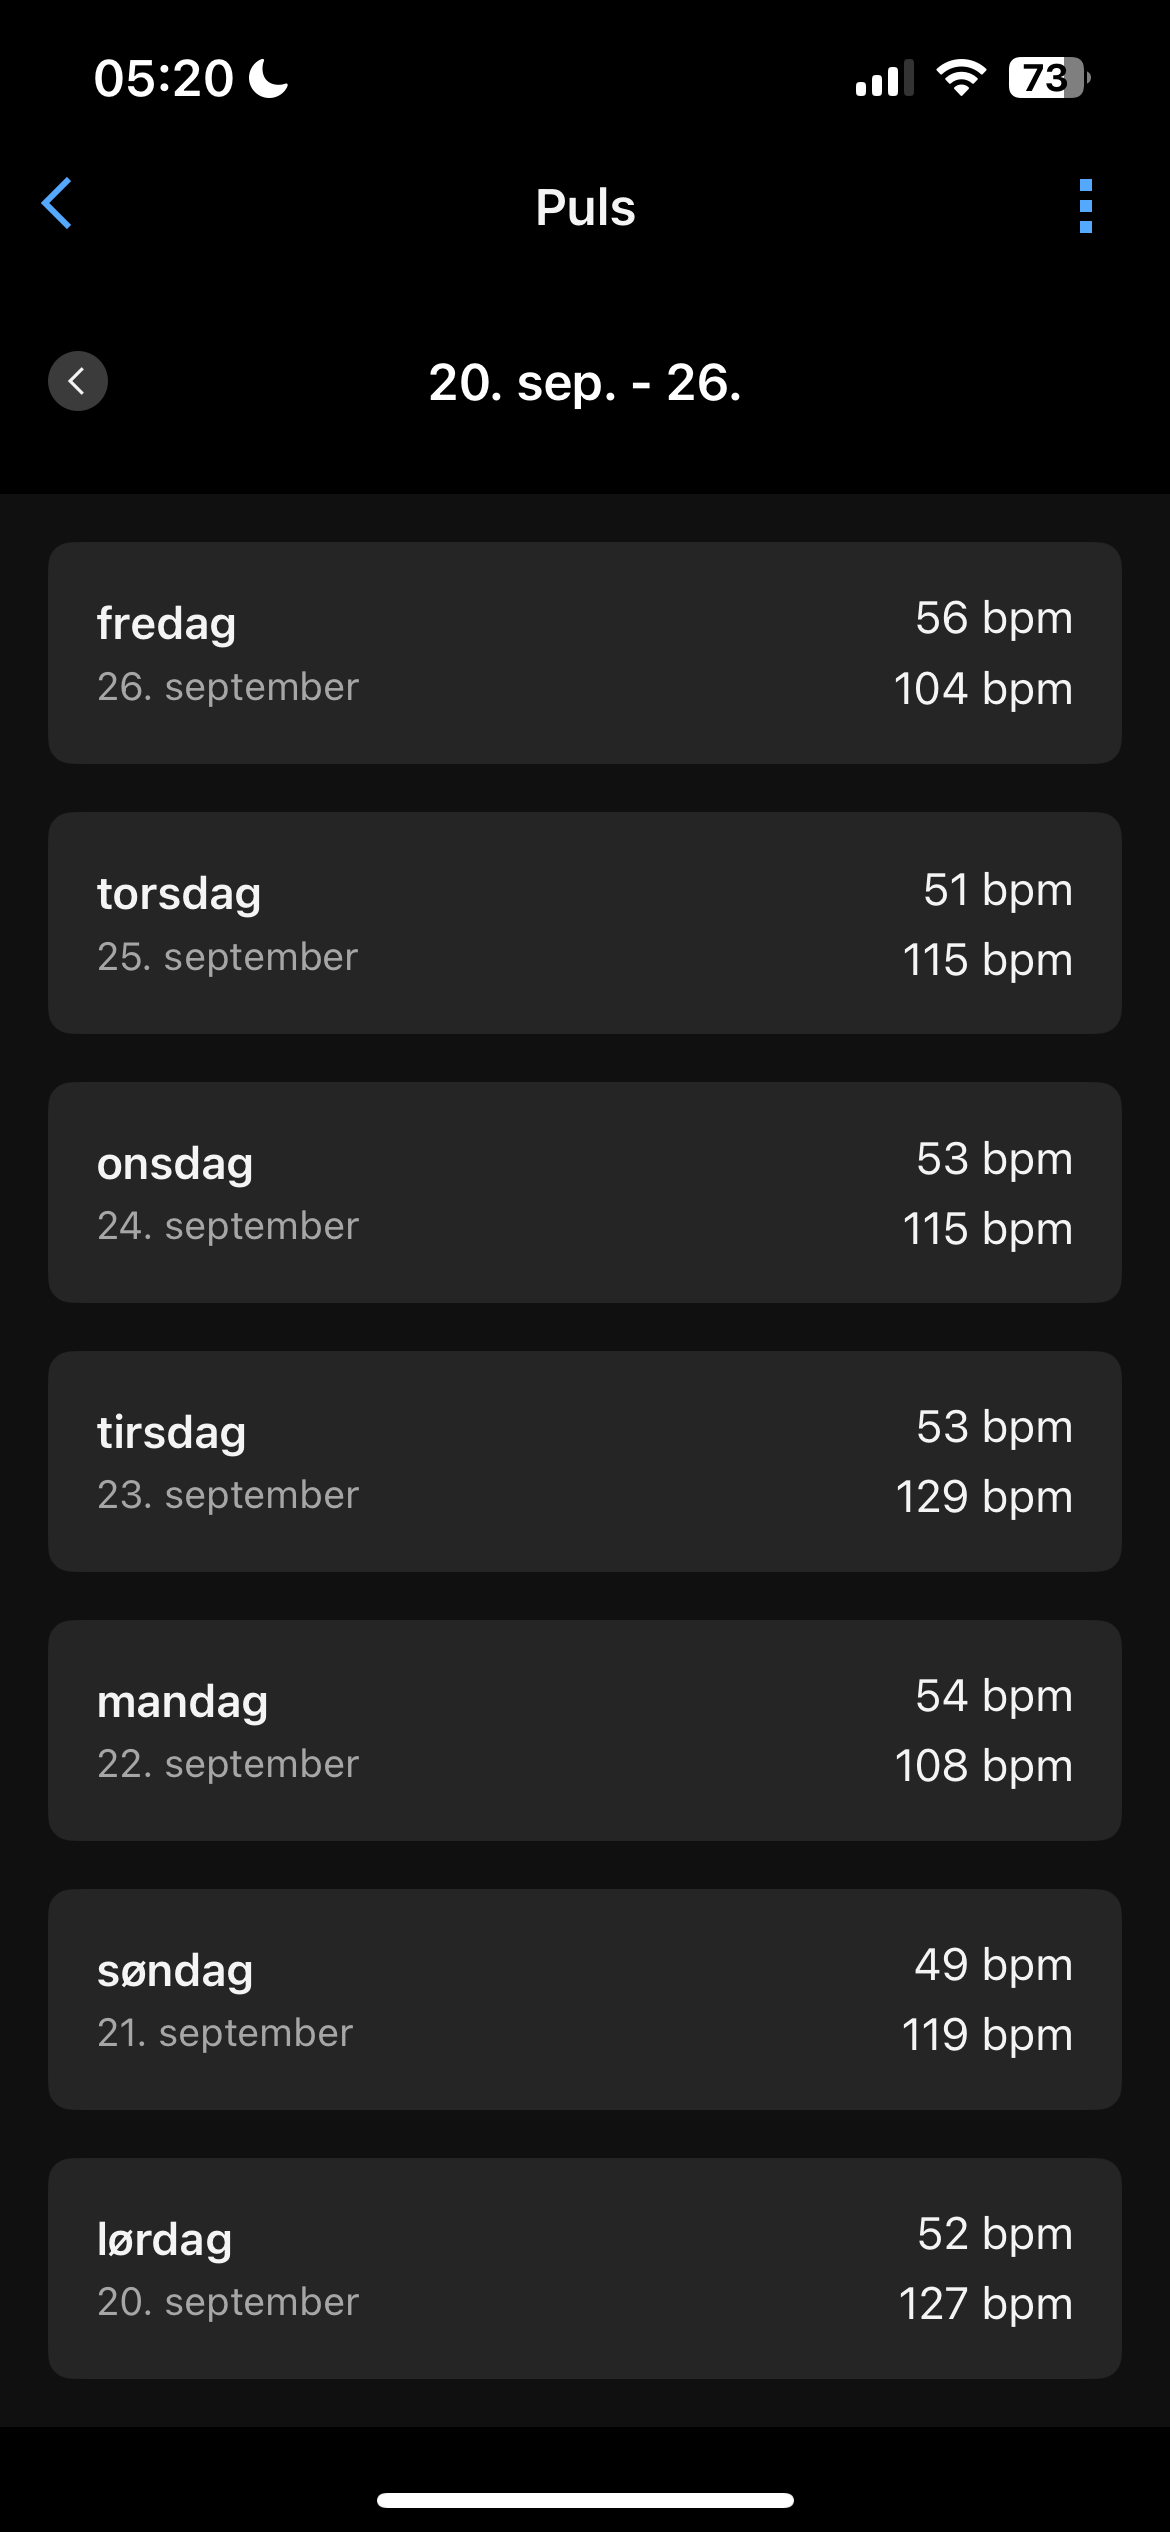Open fredag 26. september entry

click(x=585, y=653)
